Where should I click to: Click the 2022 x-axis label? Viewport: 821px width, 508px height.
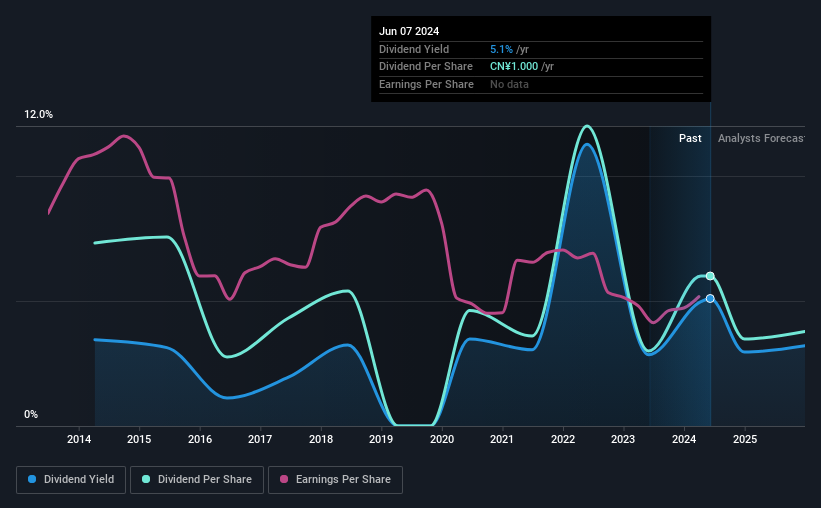point(563,439)
